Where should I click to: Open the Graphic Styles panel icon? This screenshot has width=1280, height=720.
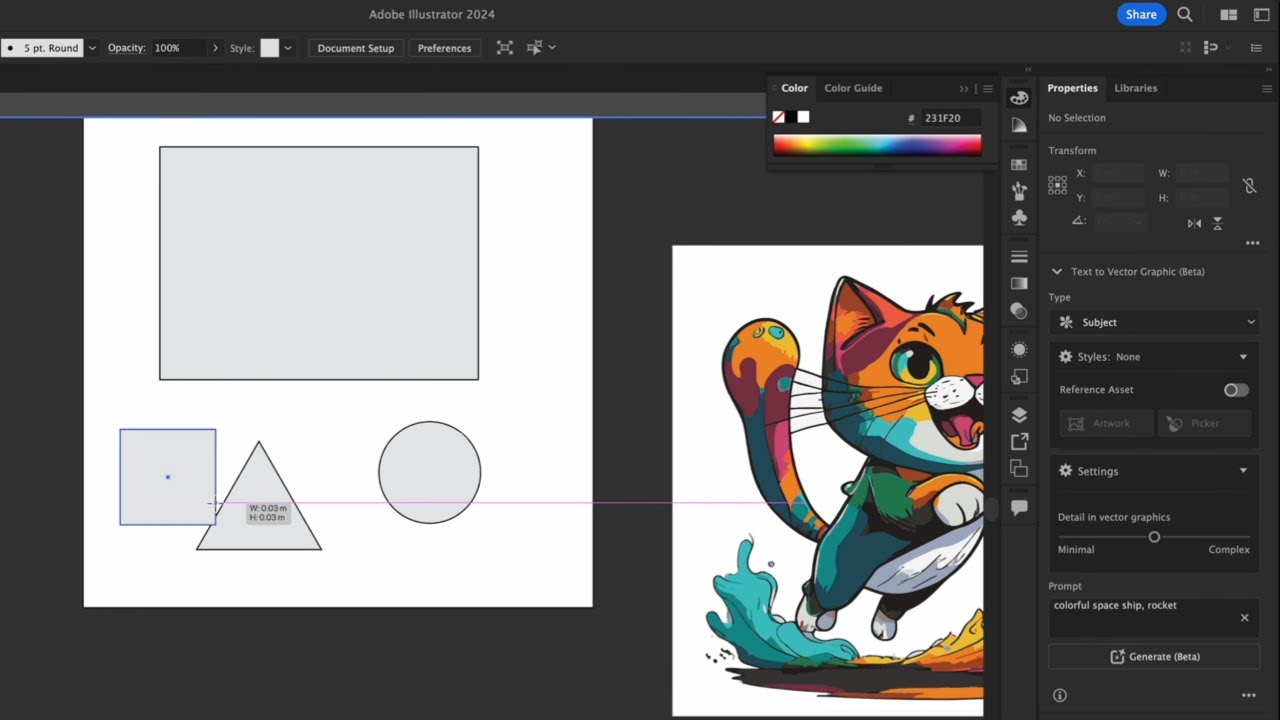[1019, 376]
